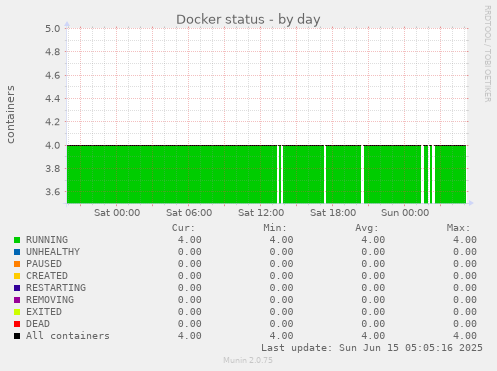Click the All containers Avg value 4.00
Screen dimensions: 497x371
click(x=373, y=336)
